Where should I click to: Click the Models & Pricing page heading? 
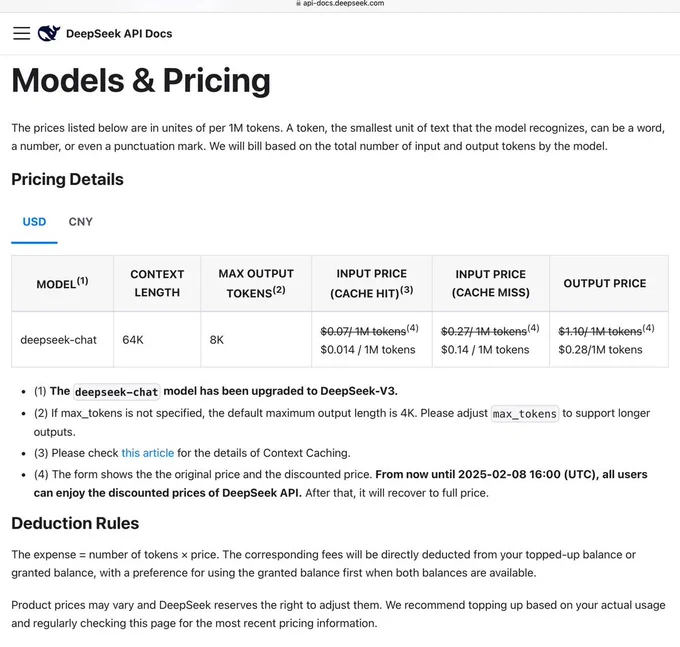pos(141,80)
